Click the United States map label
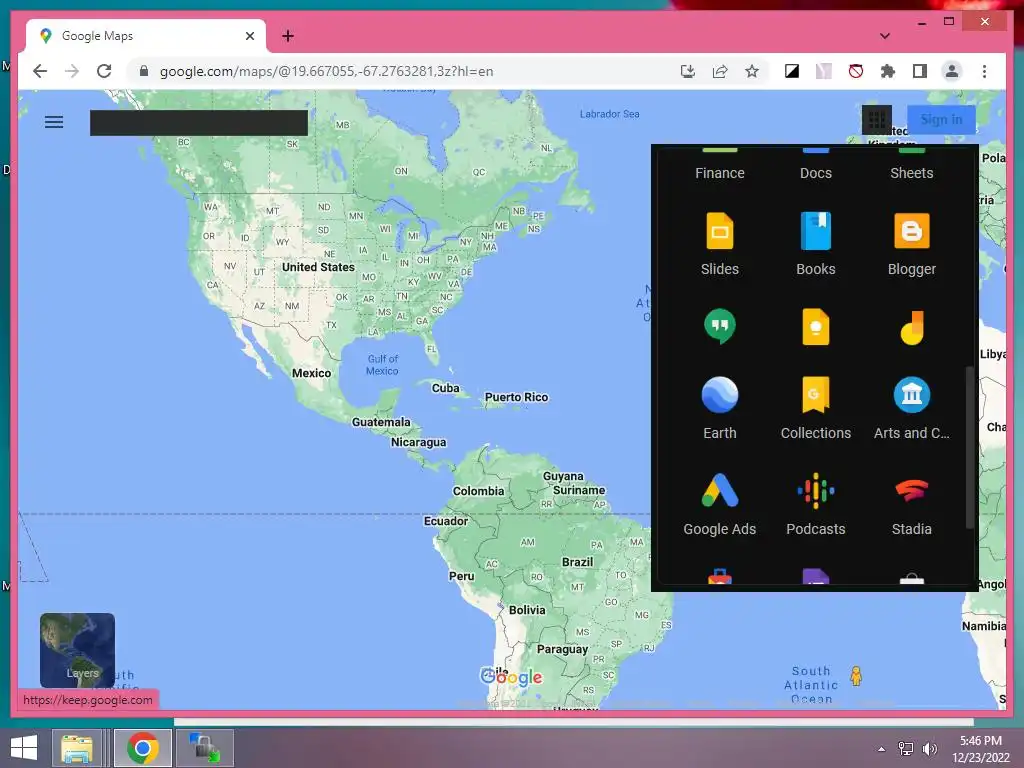This screenshot has height=768, width=1024. (x=318, y=267)
